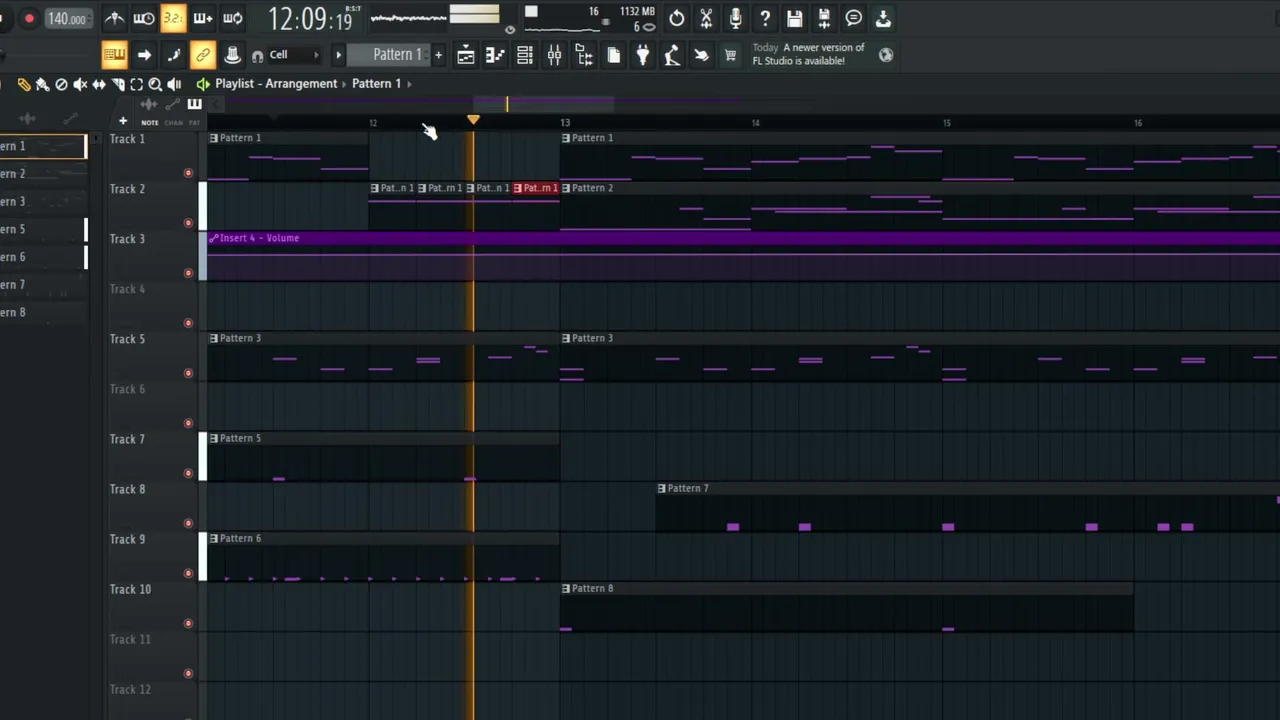
Task: Open the undo history icon
Action: tap(677, 18)
